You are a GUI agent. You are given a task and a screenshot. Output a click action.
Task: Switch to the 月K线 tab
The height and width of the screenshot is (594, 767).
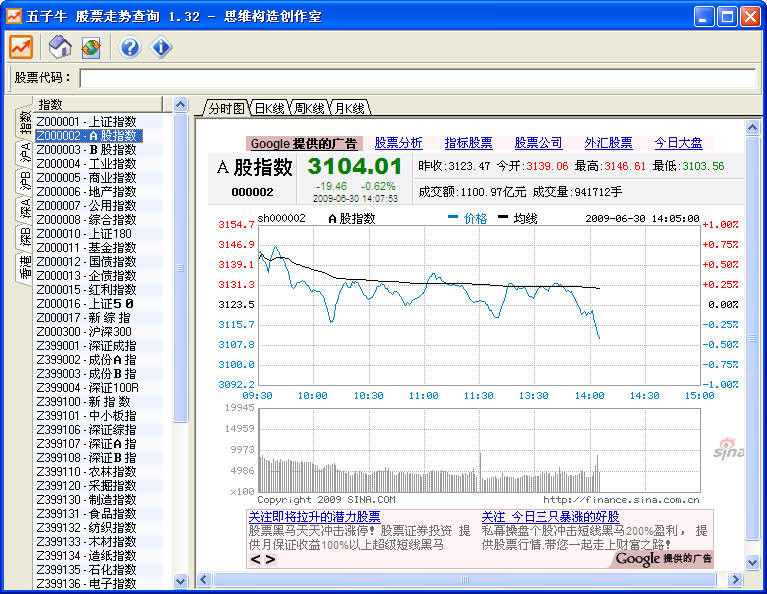point(349,108)
